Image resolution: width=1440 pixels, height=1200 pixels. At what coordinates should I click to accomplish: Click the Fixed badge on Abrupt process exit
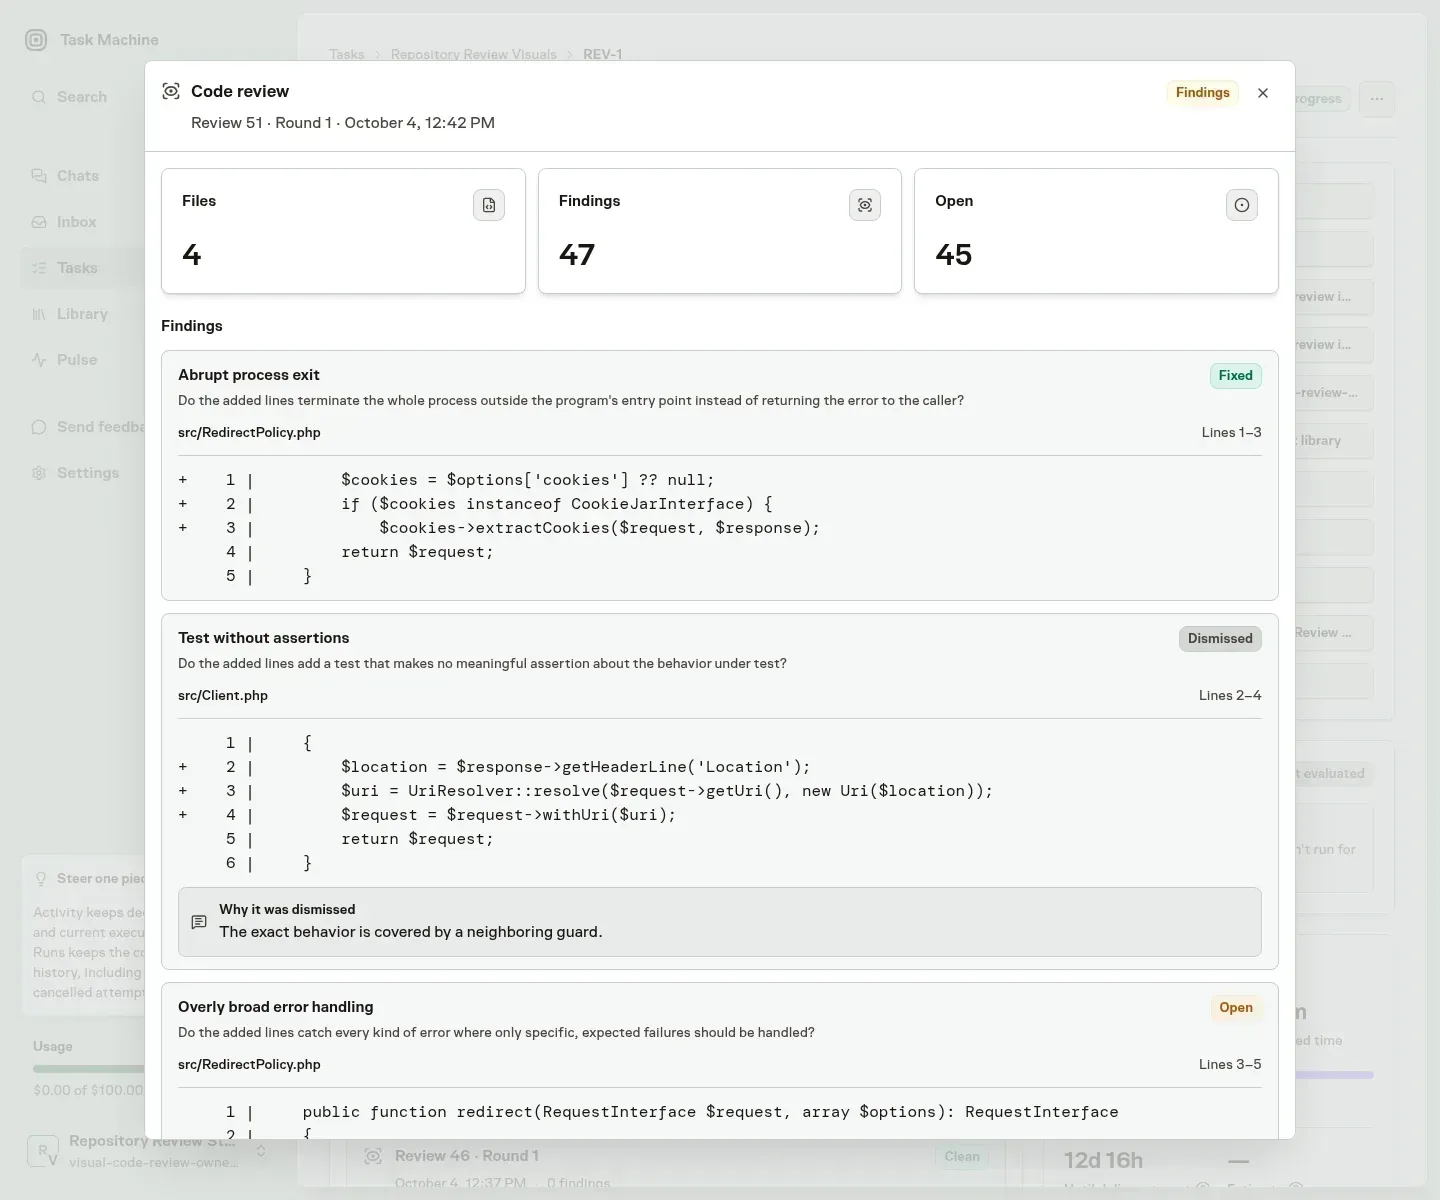[1236, 376]
